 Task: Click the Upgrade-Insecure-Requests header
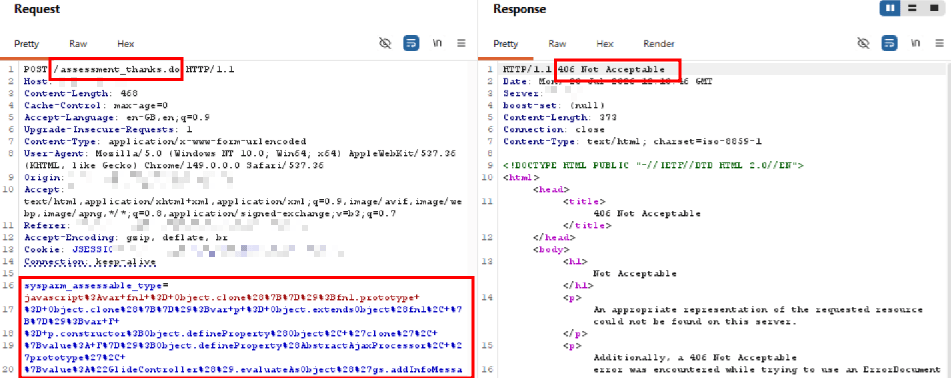[x=108, y=129]
